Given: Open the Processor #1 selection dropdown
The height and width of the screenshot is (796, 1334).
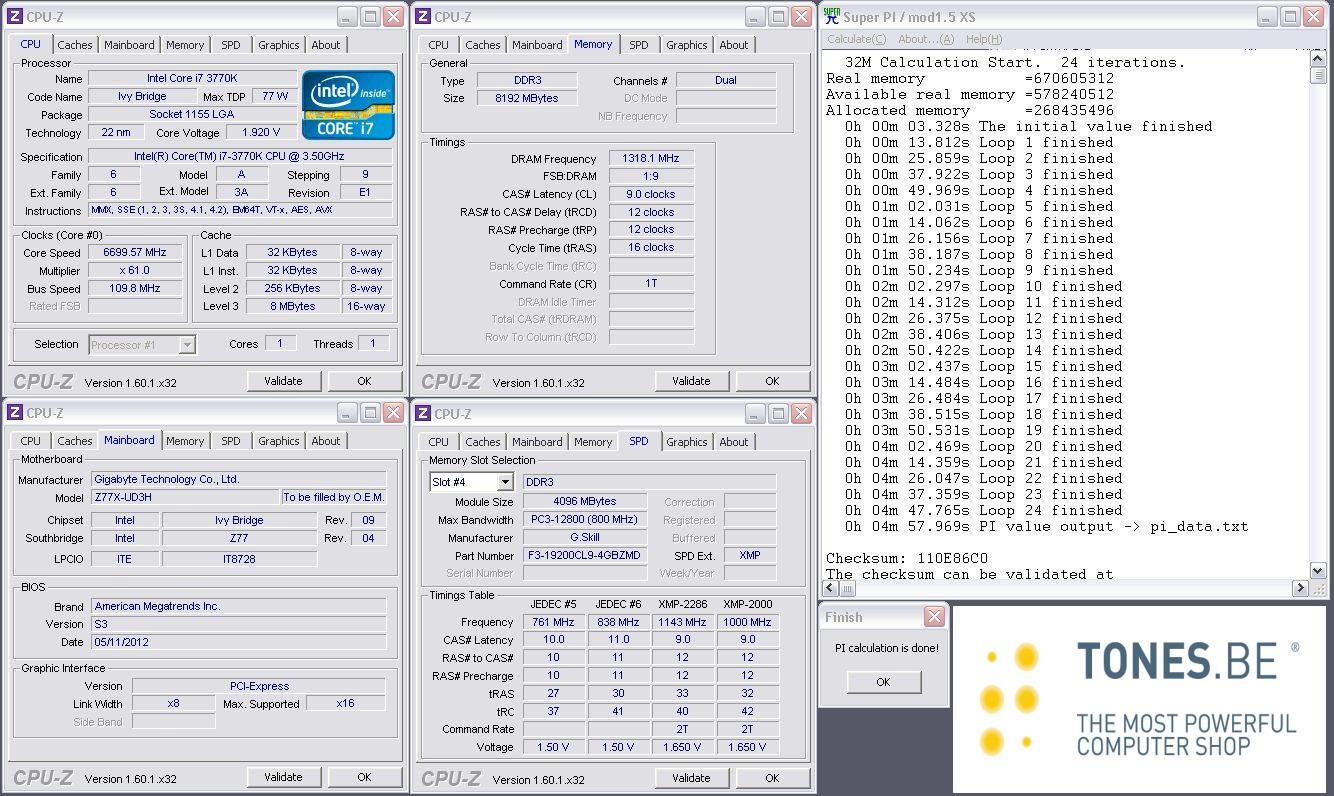Looking at the screenshot, I should (142, 345).
